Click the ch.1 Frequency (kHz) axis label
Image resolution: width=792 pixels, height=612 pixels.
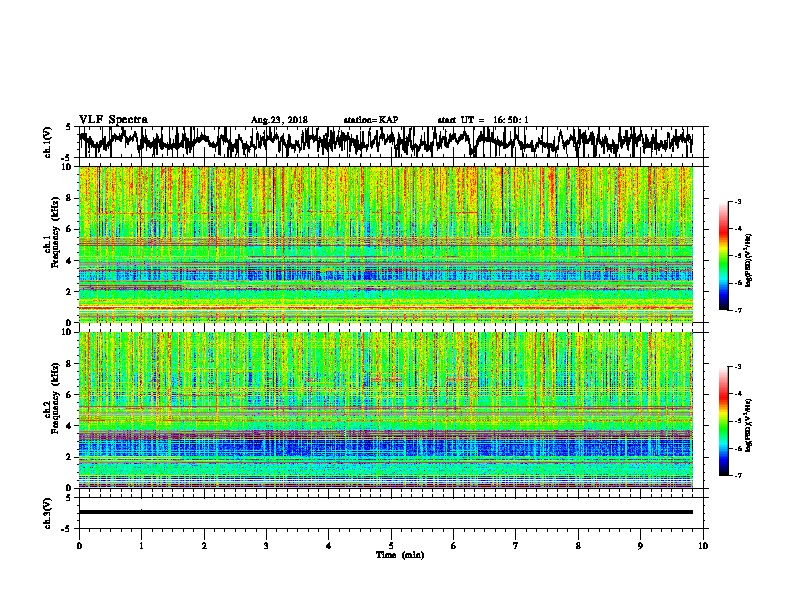[52, 234]
